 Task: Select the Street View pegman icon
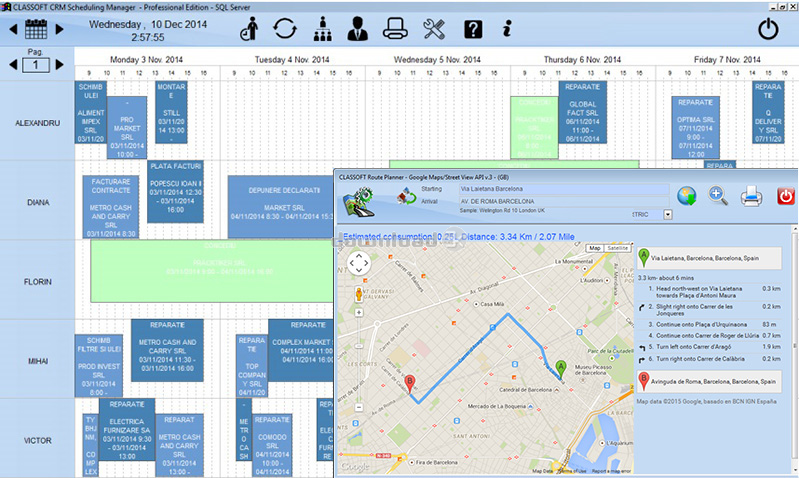coord(359,294)
